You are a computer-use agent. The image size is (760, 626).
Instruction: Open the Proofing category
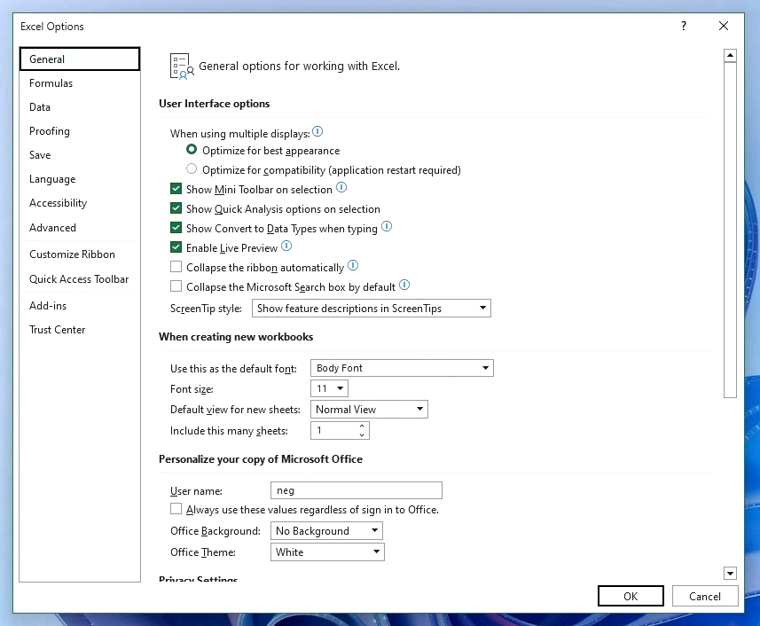[79, 131]
